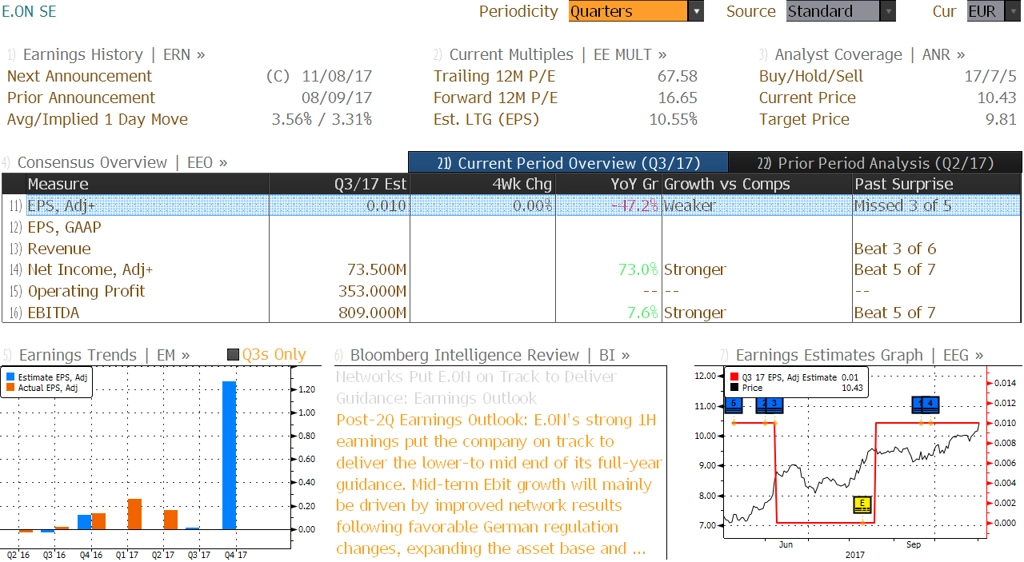Open Earnings History | ERN link
Viewport: 1024px width, 562px height.
click(x=114, y=55)
